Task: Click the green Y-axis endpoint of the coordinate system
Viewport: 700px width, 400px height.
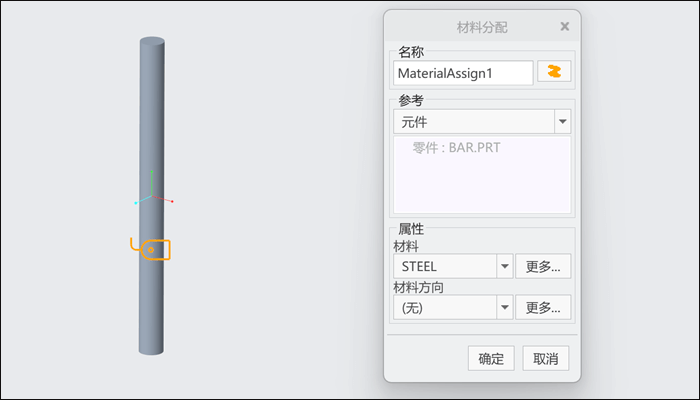Action: coord(152,171)
